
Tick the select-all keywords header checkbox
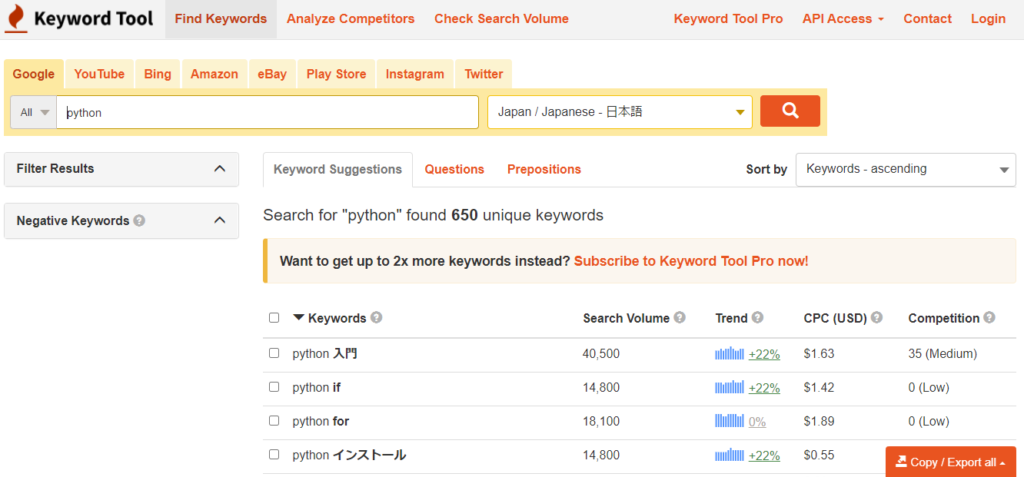(274, 318)
